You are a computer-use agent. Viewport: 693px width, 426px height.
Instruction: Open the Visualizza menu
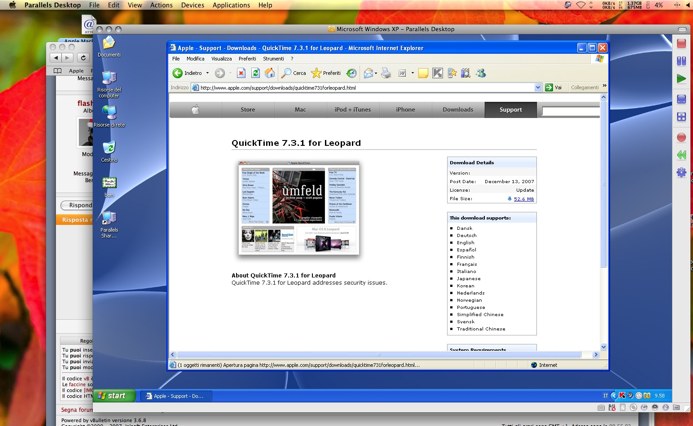tap(221, 59)
